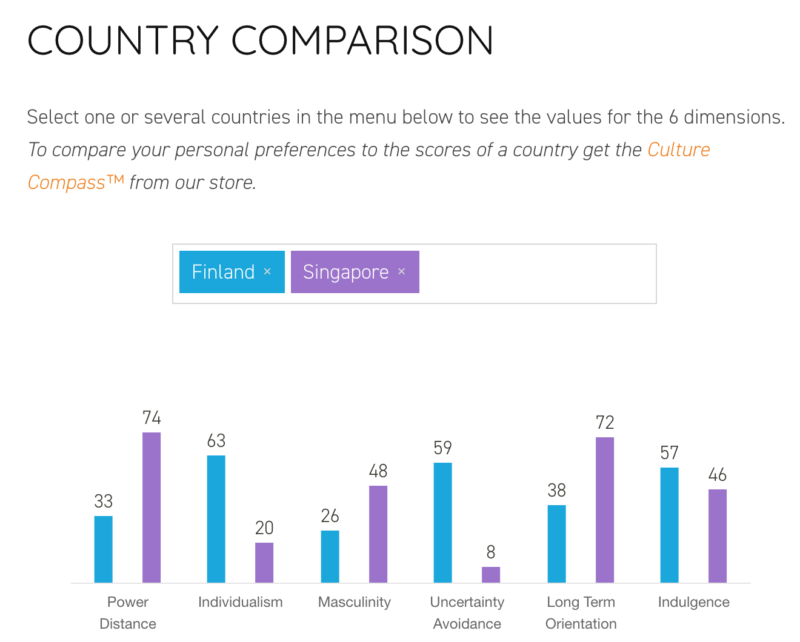
Task: Click the Finland country tag
Action: click(x=223, y=272)
